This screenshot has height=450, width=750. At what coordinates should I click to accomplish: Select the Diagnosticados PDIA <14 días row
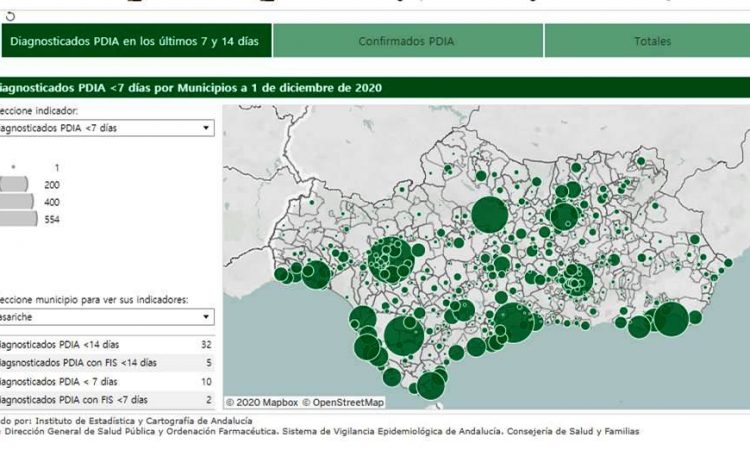[105, 345]
